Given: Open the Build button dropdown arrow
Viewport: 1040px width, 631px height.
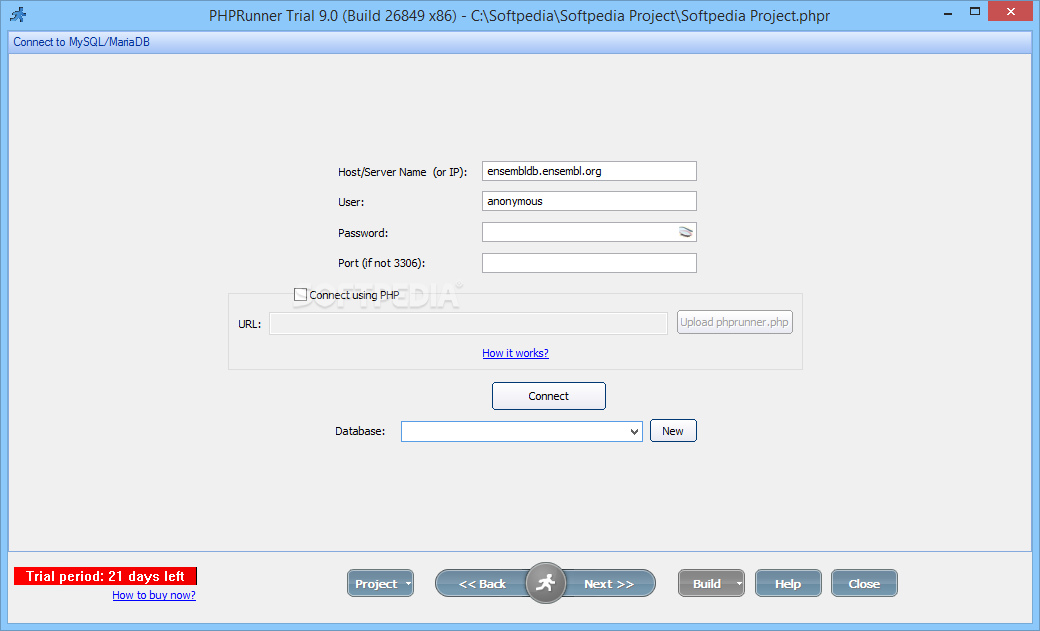Looking at the screenshot, I should (x=739, y=584).
